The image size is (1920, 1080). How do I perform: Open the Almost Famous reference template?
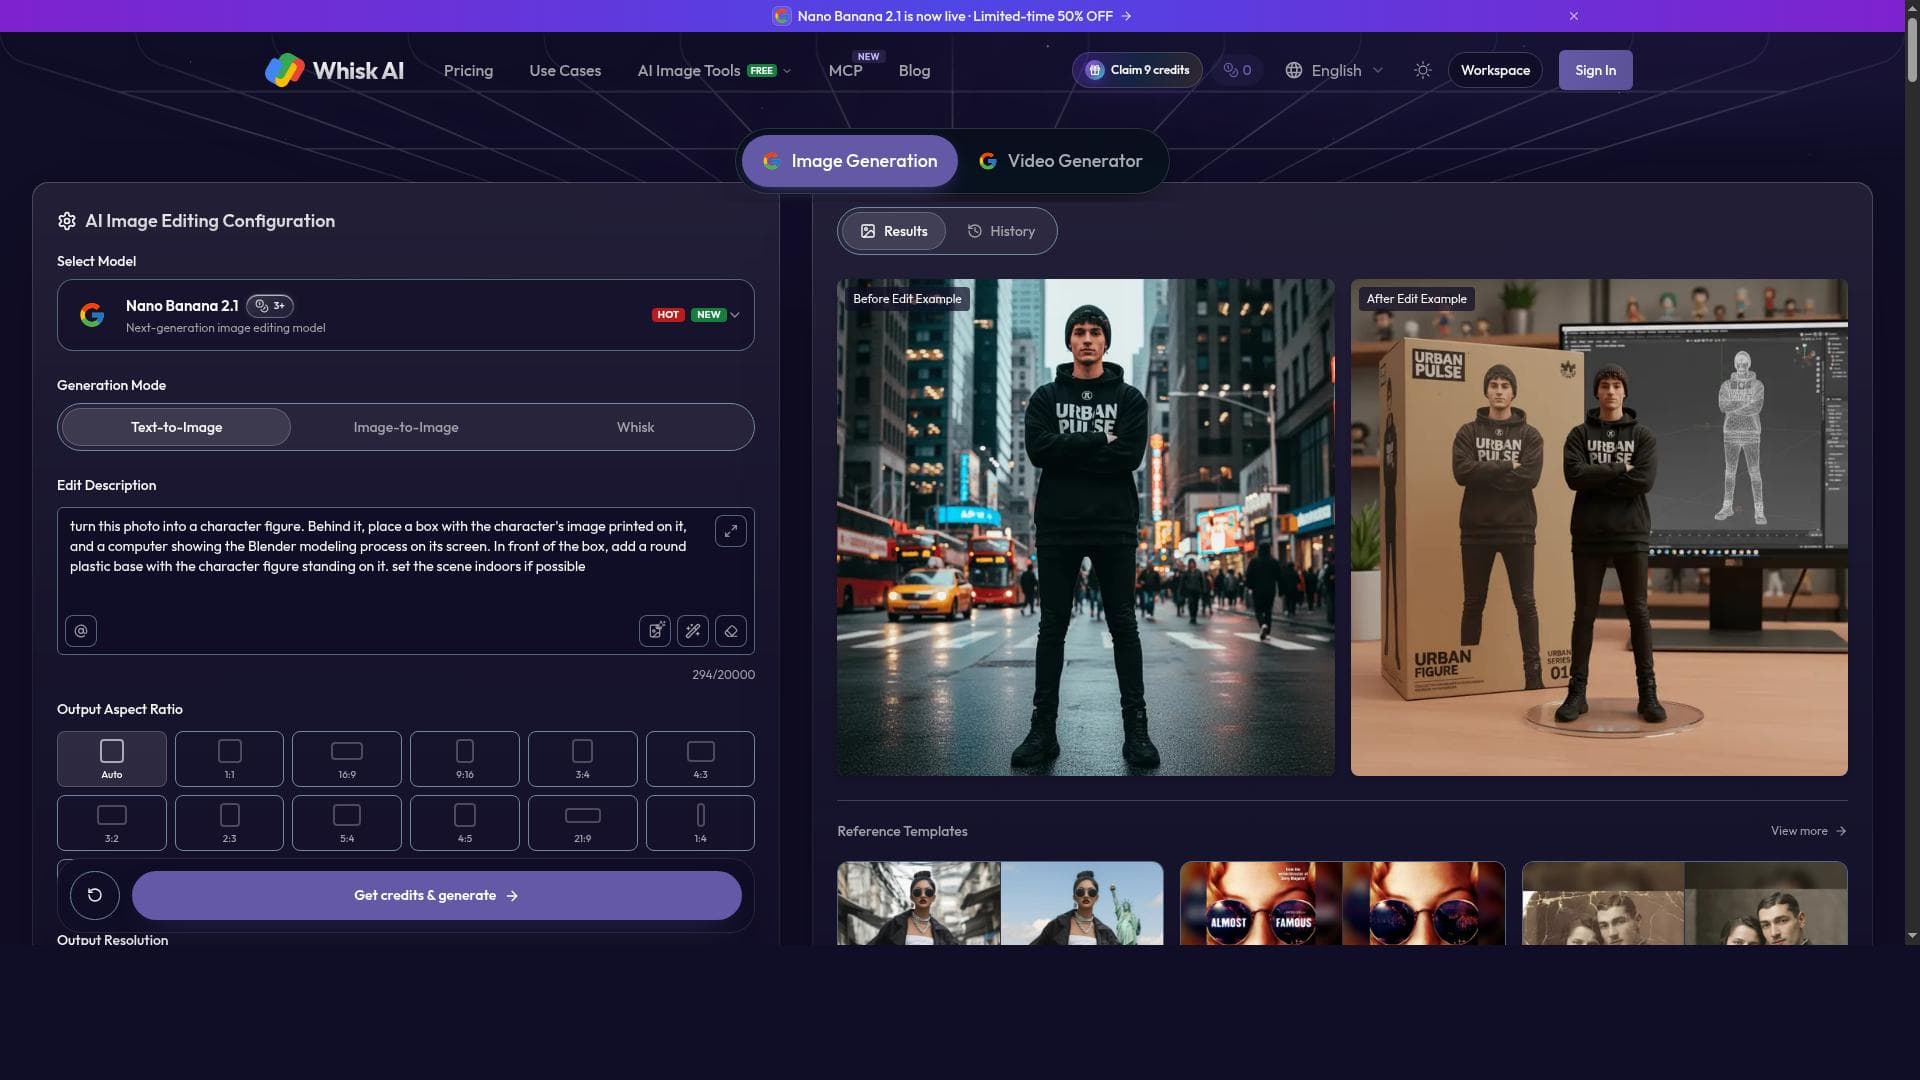point(1342,903)
